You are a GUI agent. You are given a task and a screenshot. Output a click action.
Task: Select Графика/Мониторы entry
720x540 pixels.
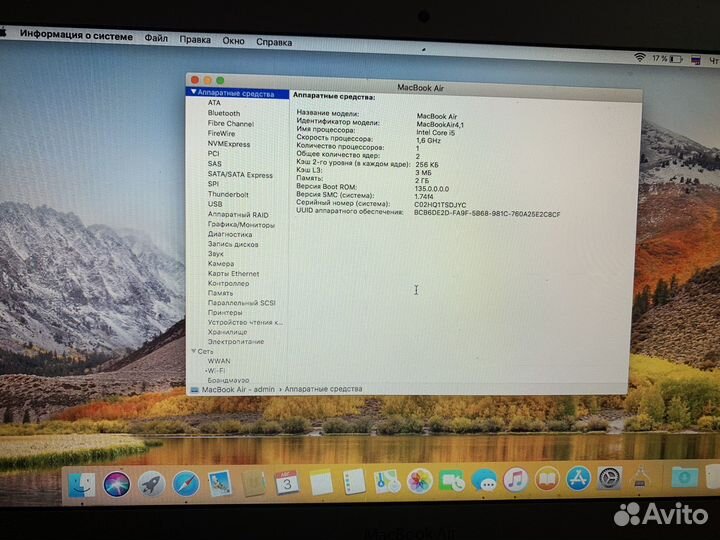241,225
